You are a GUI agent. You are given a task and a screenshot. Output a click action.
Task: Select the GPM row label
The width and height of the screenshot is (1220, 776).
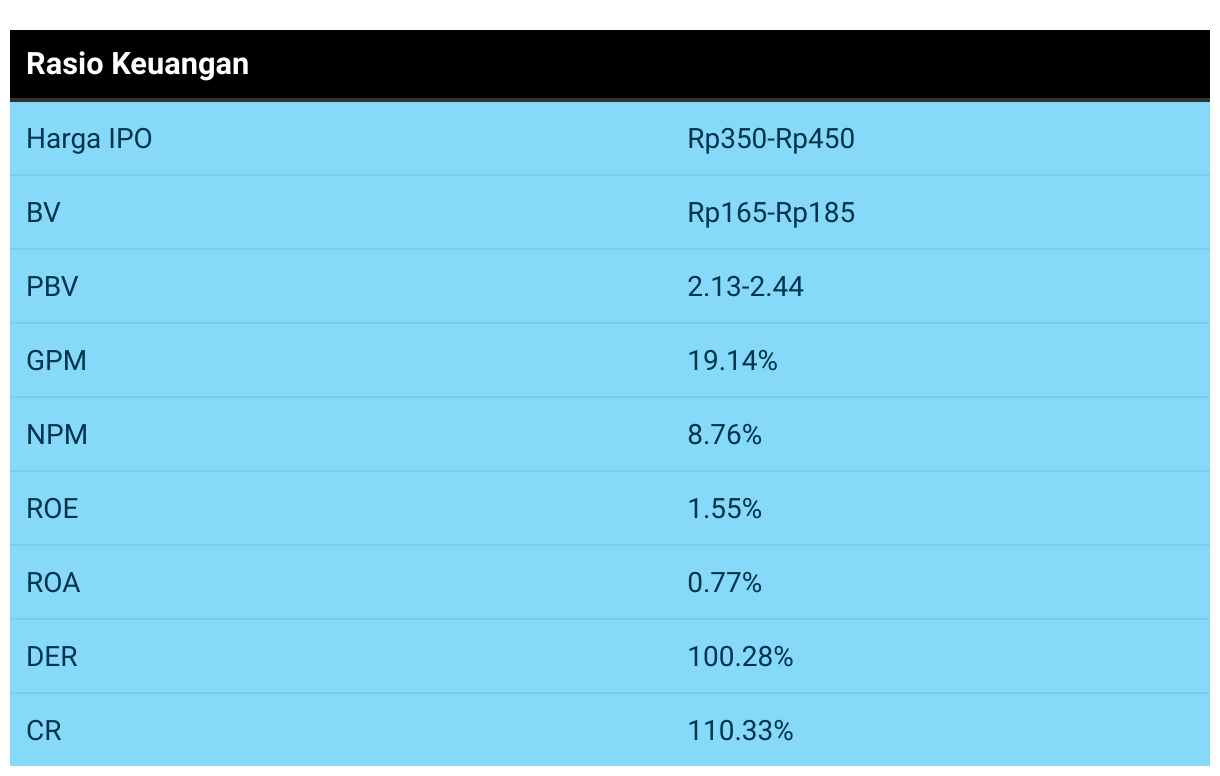(x=56, y=361)
